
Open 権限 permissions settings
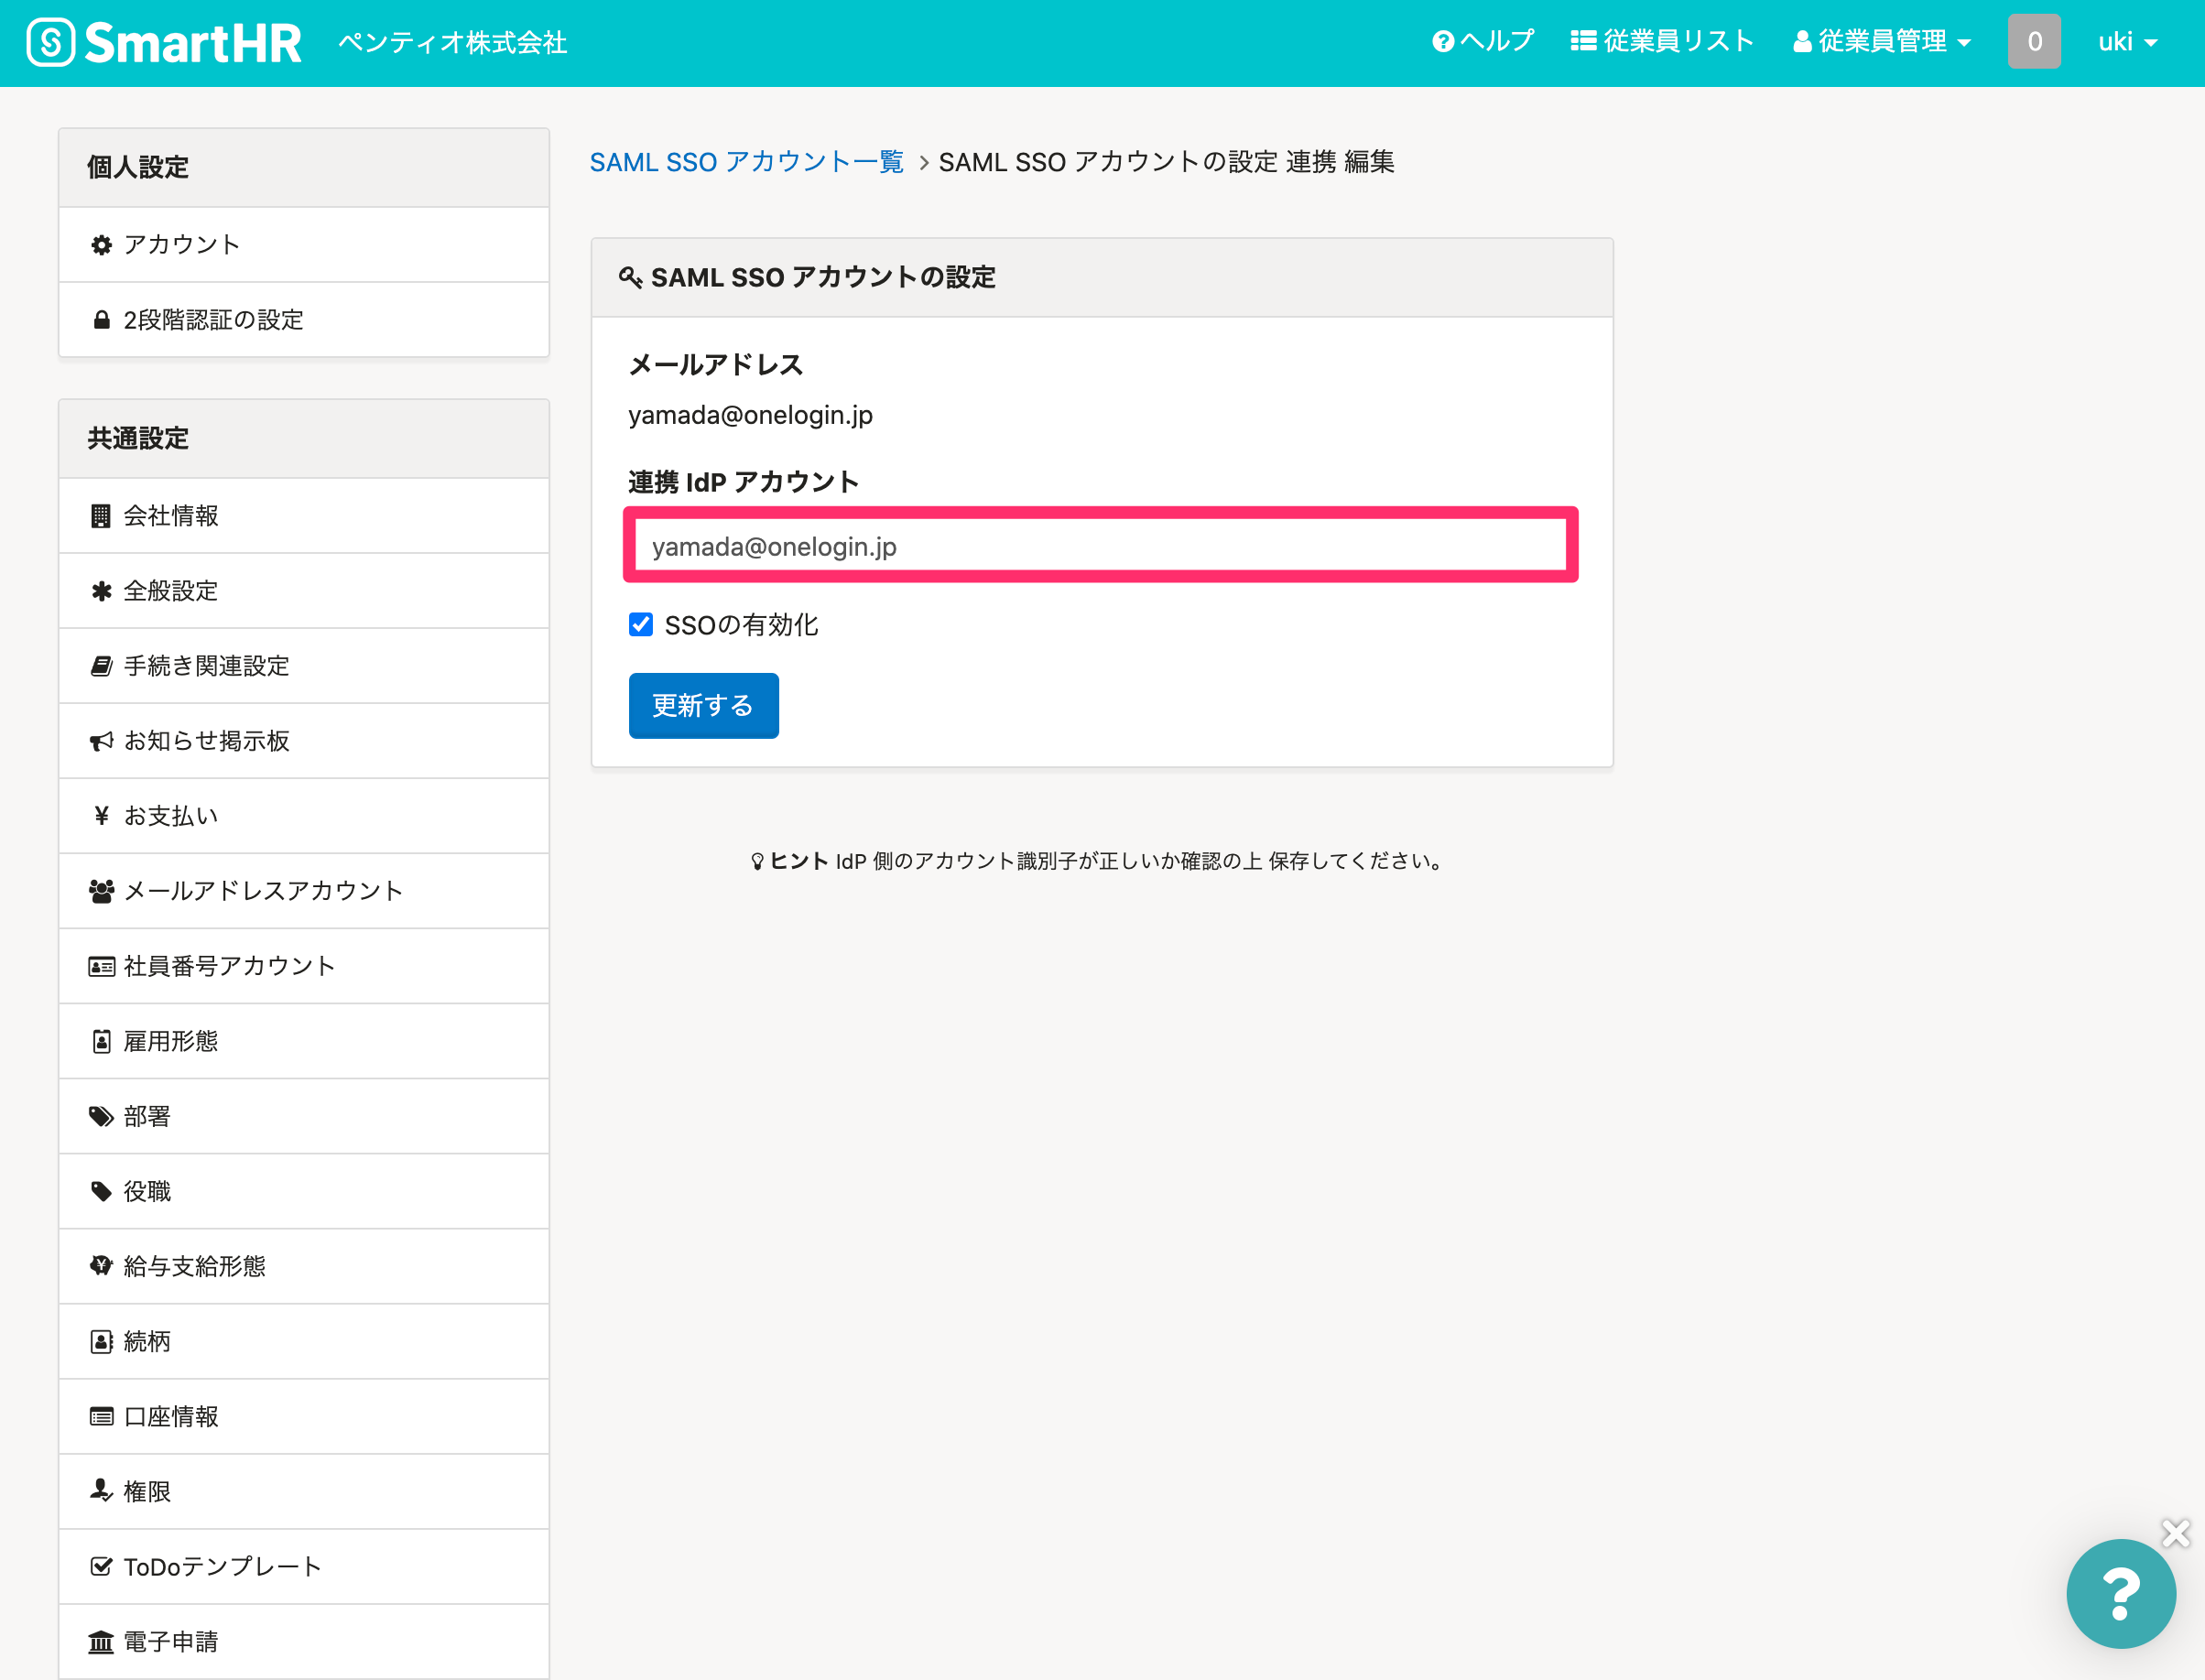point(304,1491)
